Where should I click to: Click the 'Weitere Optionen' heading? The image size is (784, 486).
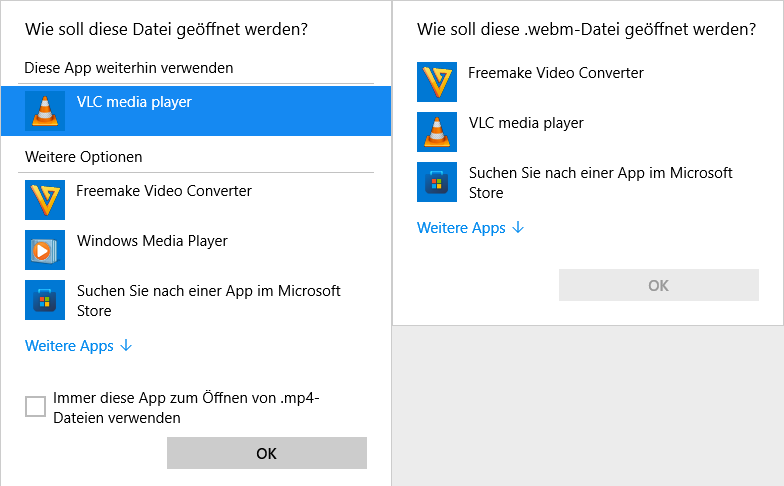point(84,157)
